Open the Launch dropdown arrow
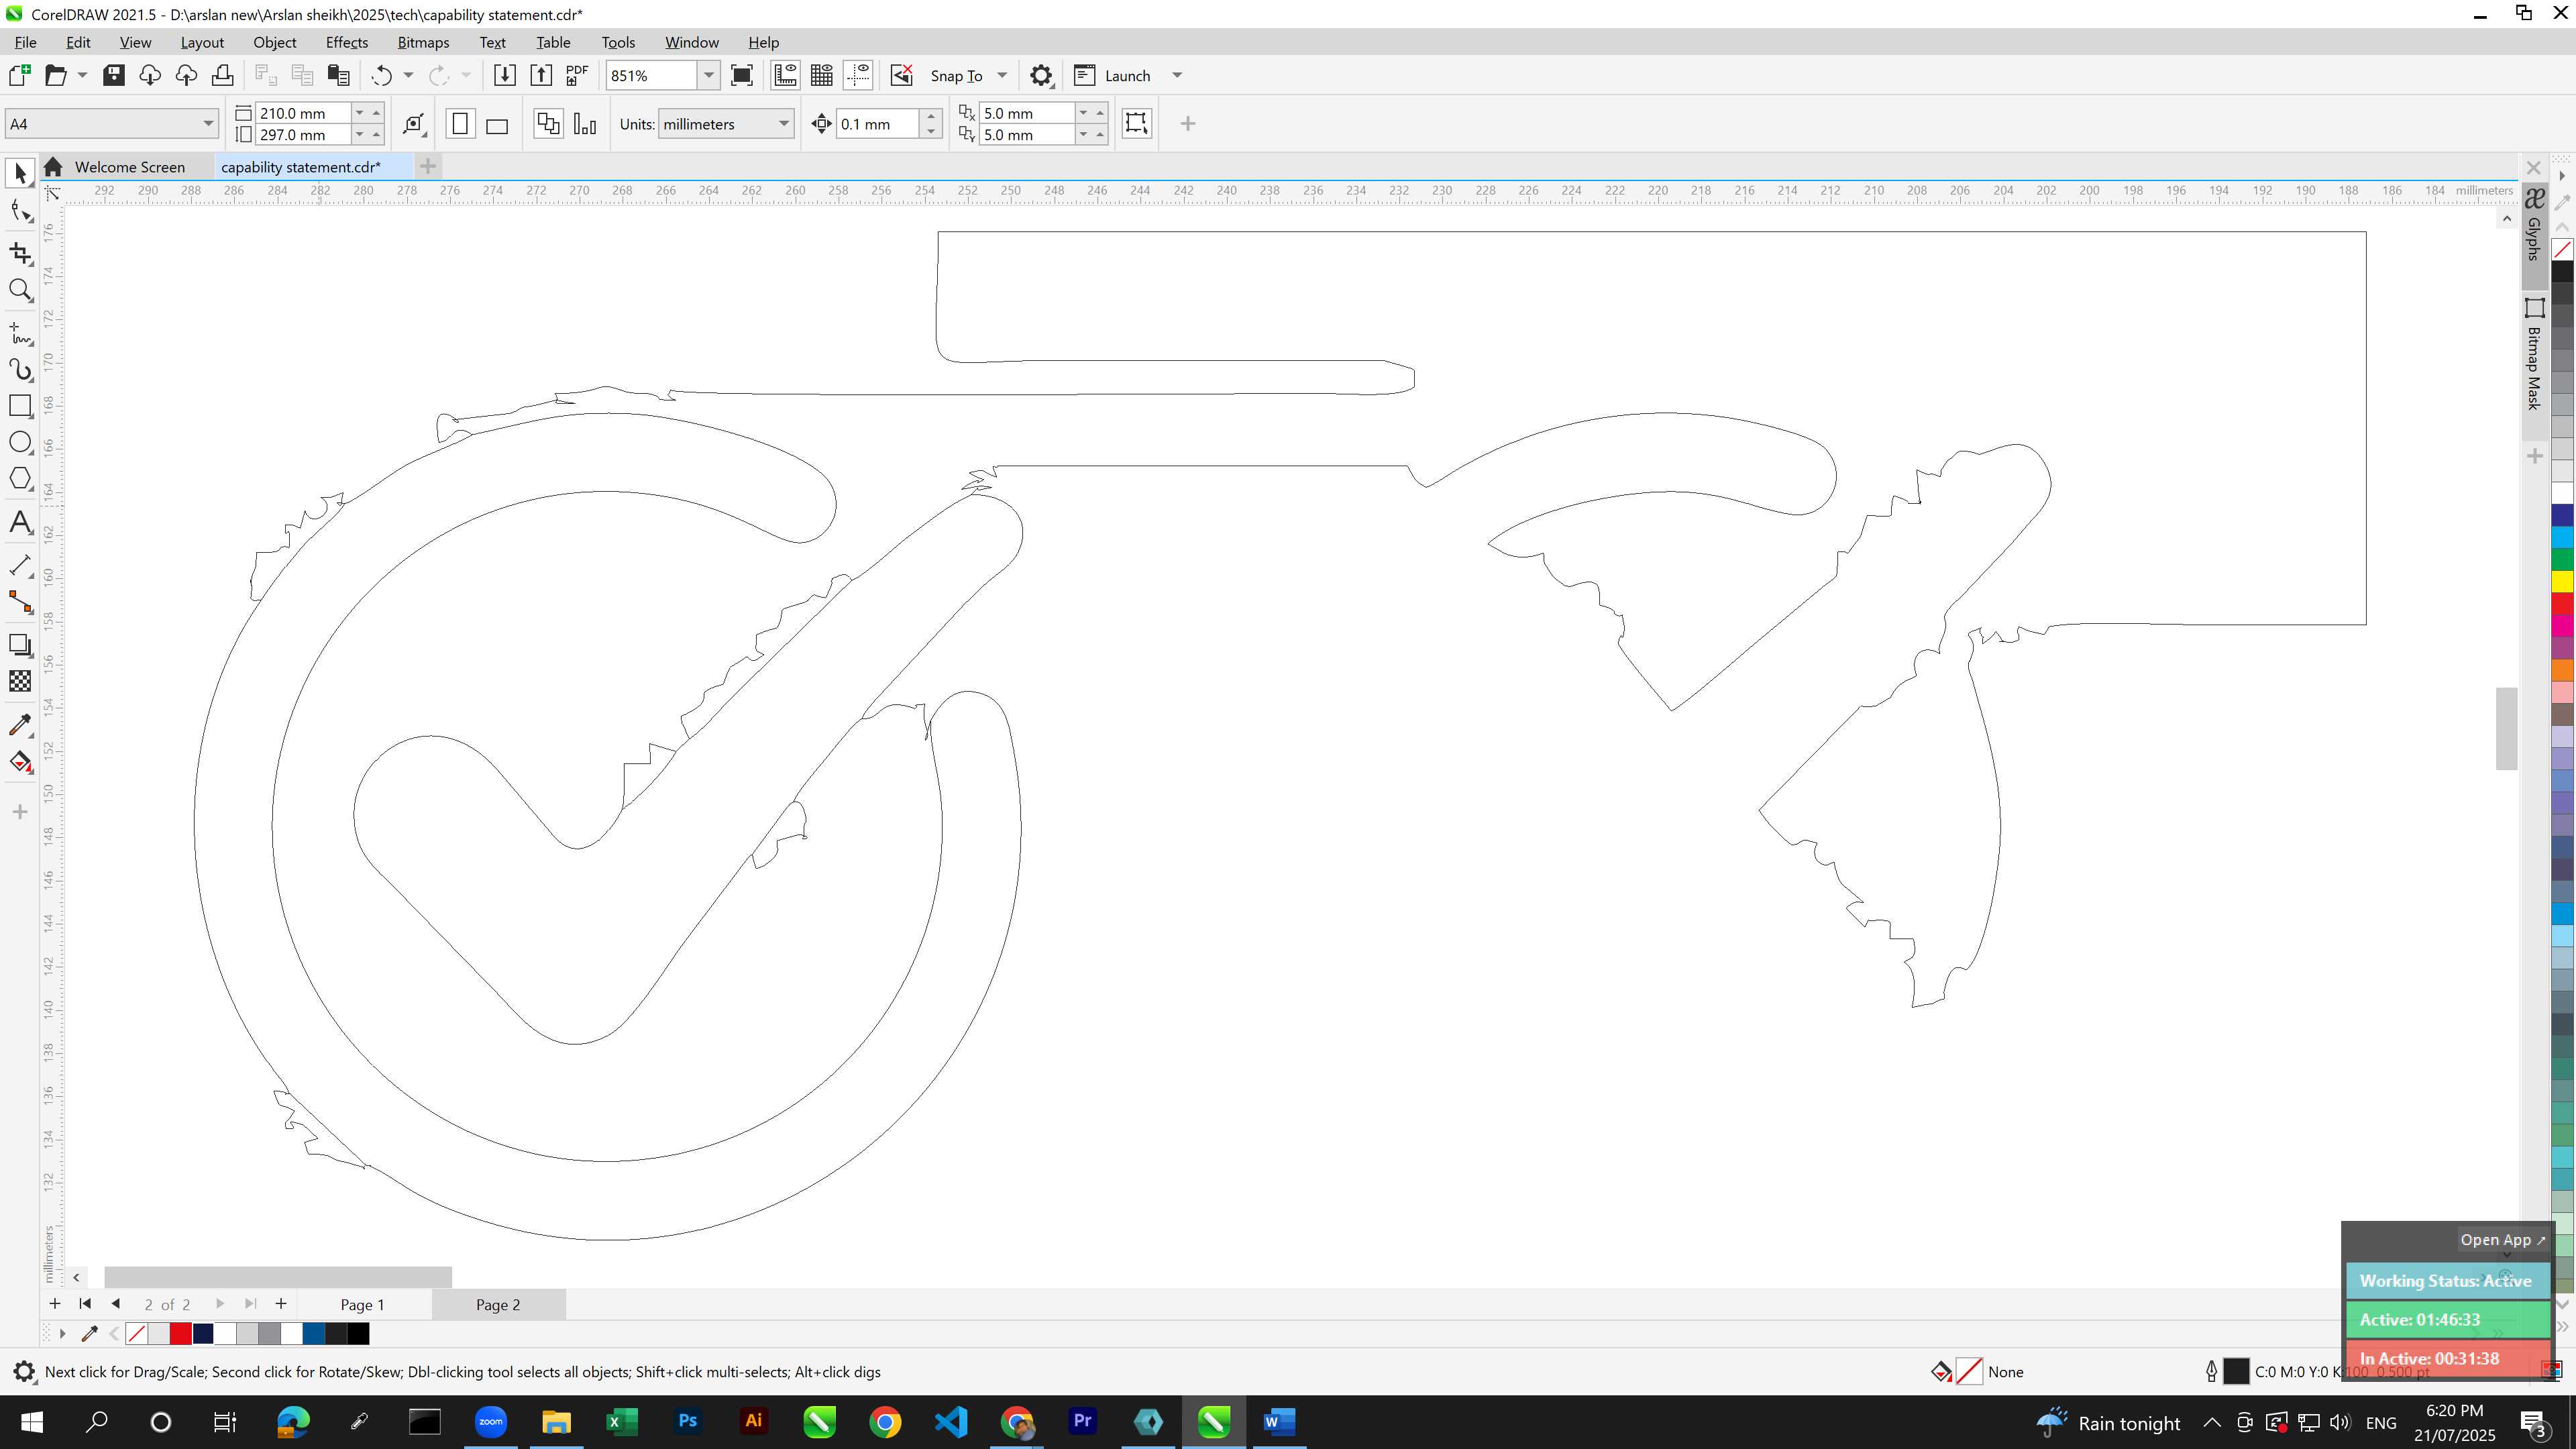 pyautogui.click(x=1177, y=76)
